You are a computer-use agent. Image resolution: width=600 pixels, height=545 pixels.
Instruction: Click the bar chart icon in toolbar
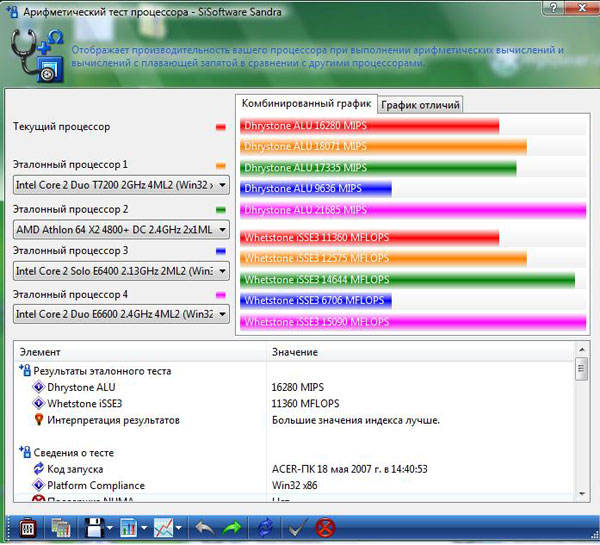click(129, 529)
